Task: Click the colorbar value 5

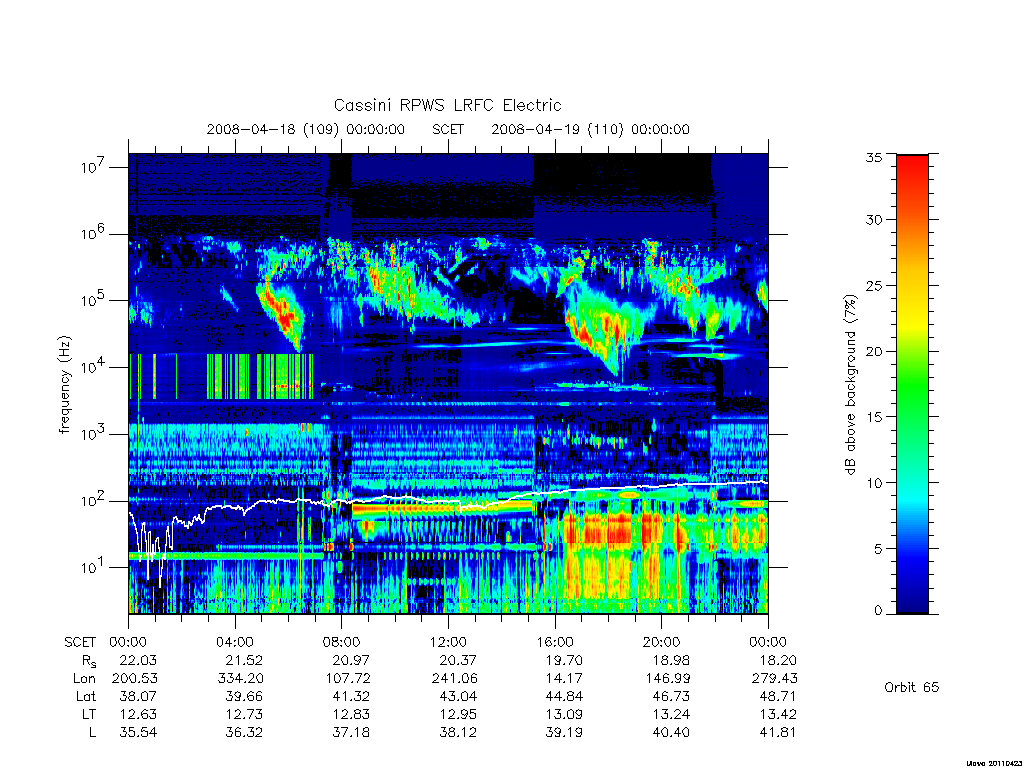Action: 878,549
